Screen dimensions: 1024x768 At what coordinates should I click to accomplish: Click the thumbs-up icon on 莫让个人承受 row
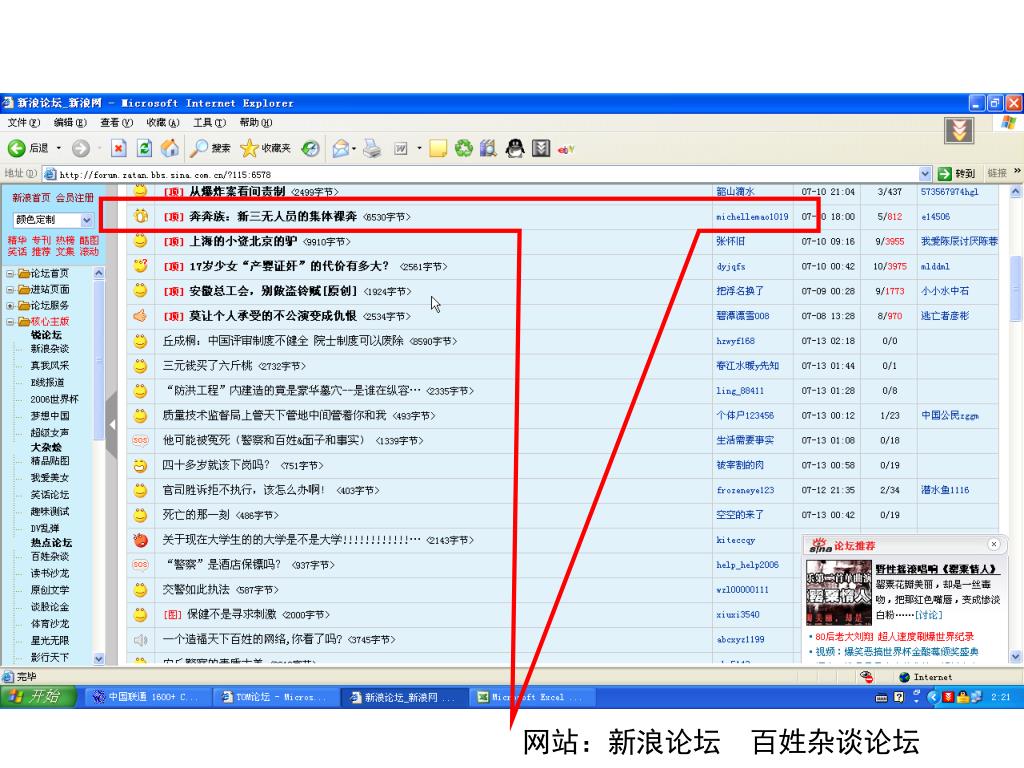140,316
